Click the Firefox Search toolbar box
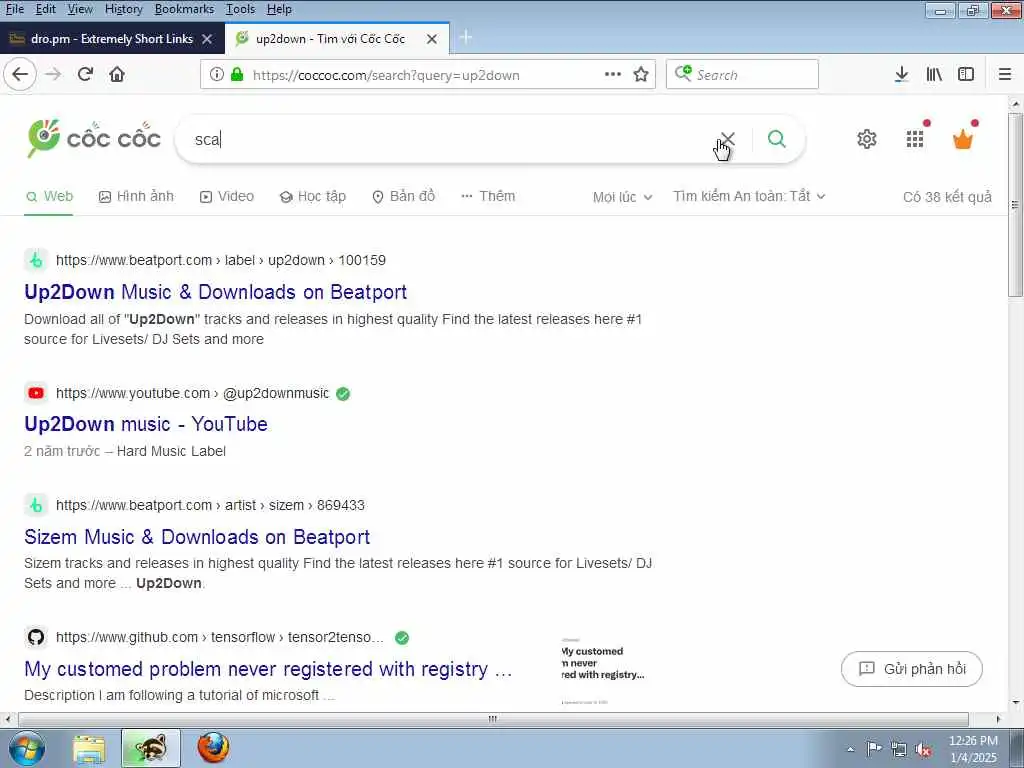 point(742,74)
